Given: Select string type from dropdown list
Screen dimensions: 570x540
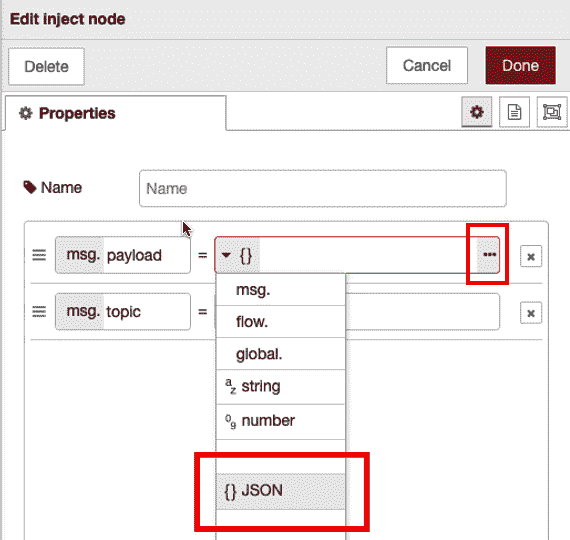Looking at the screenshot, I should pyautogui.click(x=280, y=387).
